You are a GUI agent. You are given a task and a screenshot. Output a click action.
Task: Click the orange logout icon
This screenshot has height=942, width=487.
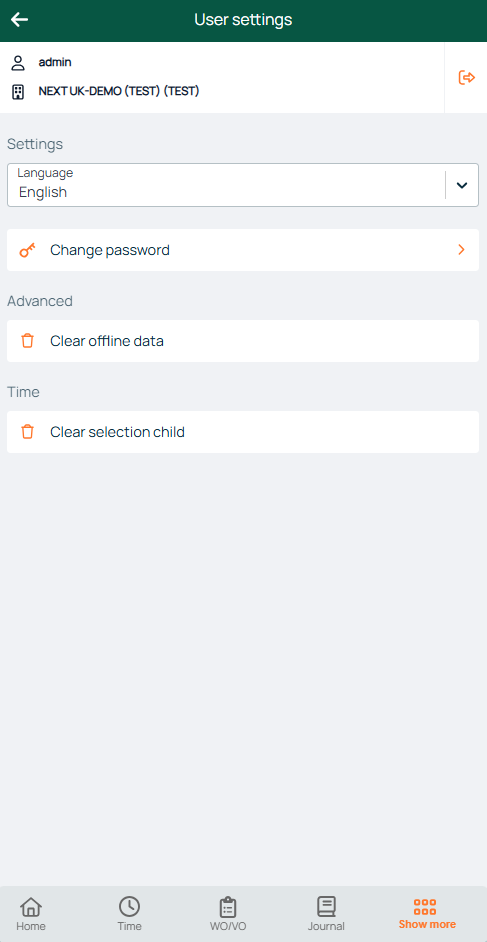[x=466, y=77]
